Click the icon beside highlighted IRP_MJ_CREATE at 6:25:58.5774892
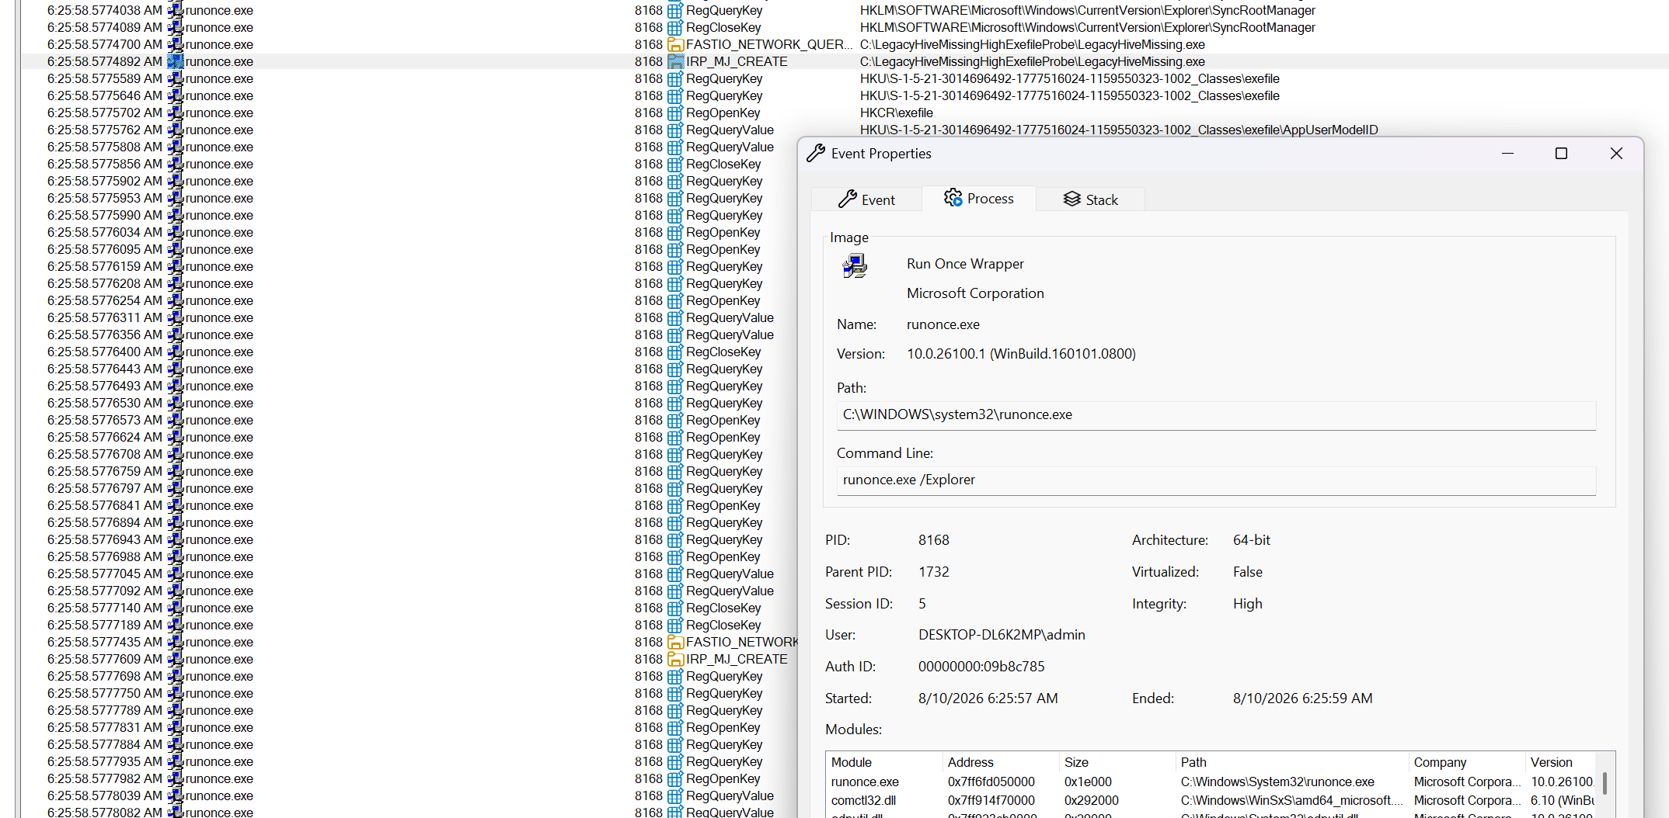1669x818 pixels. coord(675,61)
